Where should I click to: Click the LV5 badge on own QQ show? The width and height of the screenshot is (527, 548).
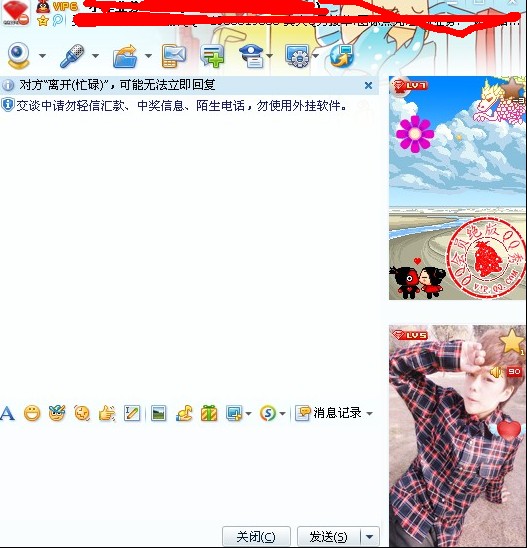(x=409, y=335)
